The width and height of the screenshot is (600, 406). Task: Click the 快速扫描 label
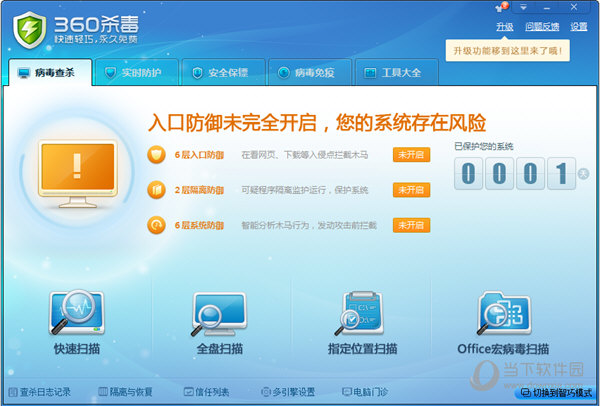[x=77, y=349]
